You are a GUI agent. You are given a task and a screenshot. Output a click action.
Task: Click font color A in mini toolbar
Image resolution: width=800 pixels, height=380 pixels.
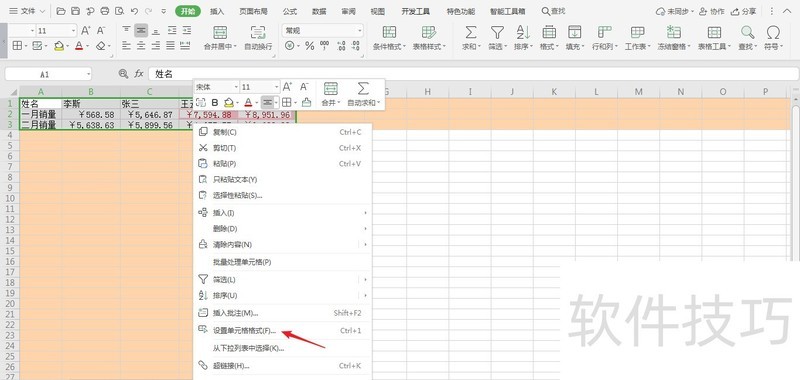coord(248,103)
